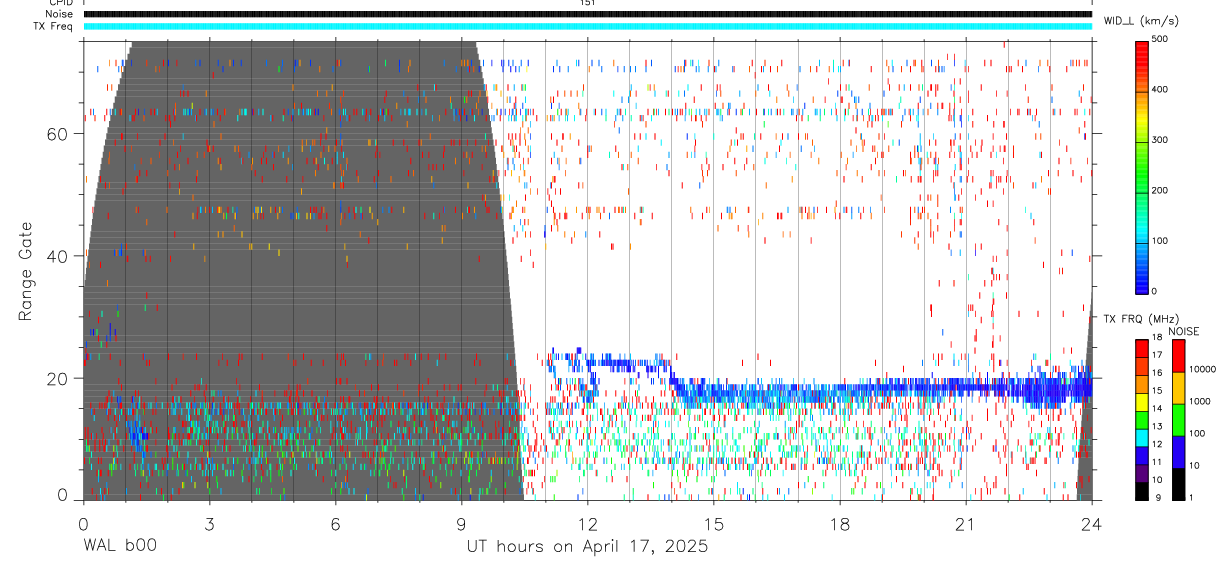Click the cyan 12–13 MHz swatch
Image resolution: width=1228 pixels, height=567 pixels.
pyautogui.click(x=1142, y=437)
